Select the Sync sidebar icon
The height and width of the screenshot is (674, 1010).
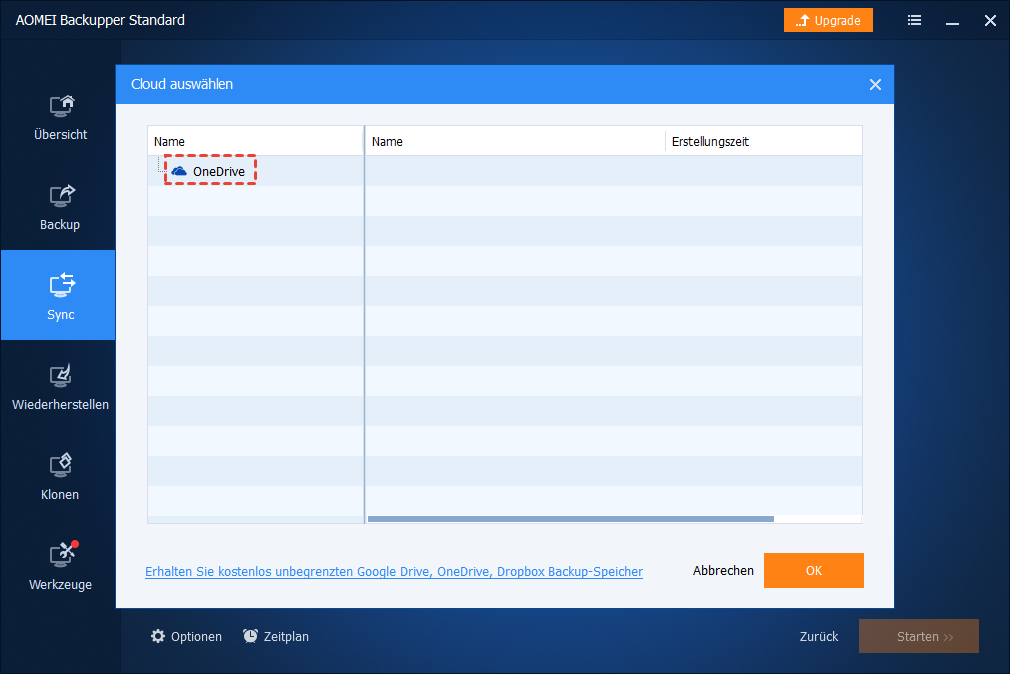coord(62,285)
